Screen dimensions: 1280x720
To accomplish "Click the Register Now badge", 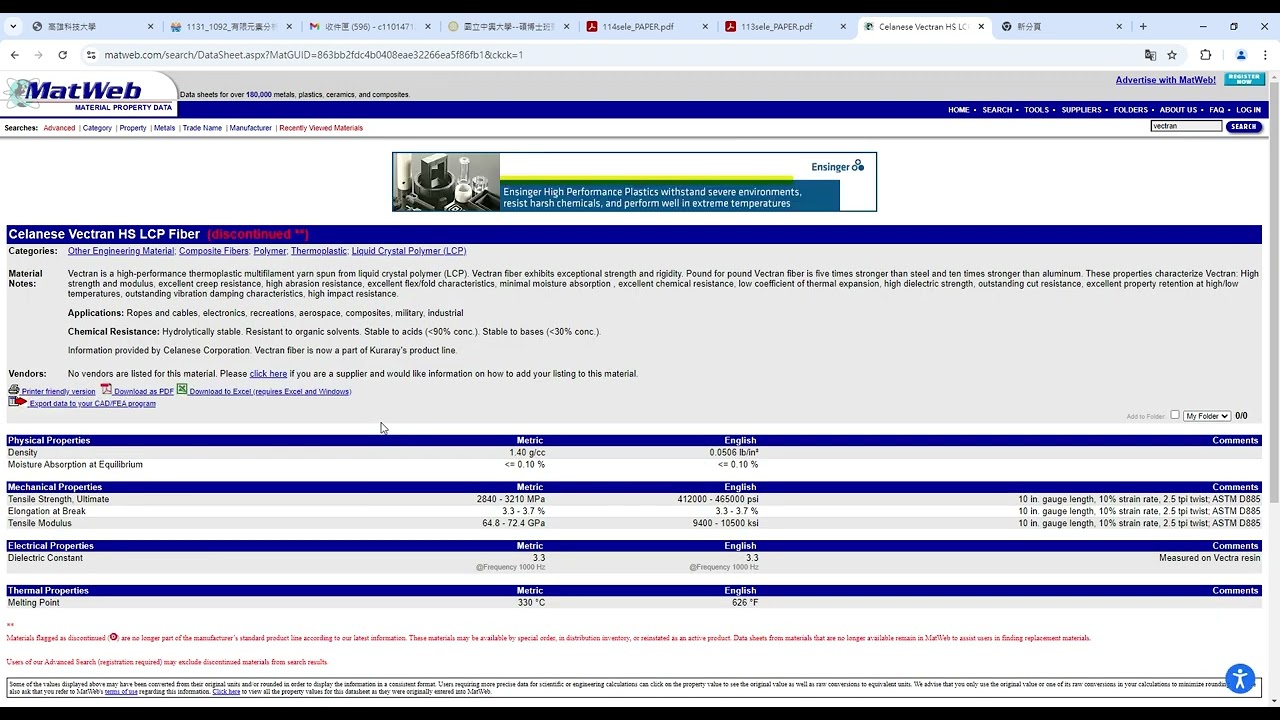I will coord(1244,79).
